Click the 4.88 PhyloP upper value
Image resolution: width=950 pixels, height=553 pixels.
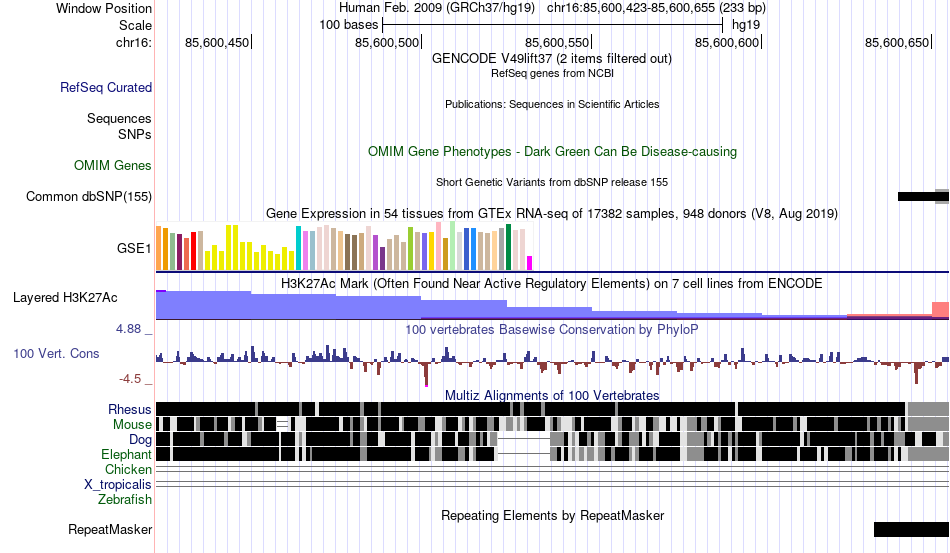[x=128, y=329]
